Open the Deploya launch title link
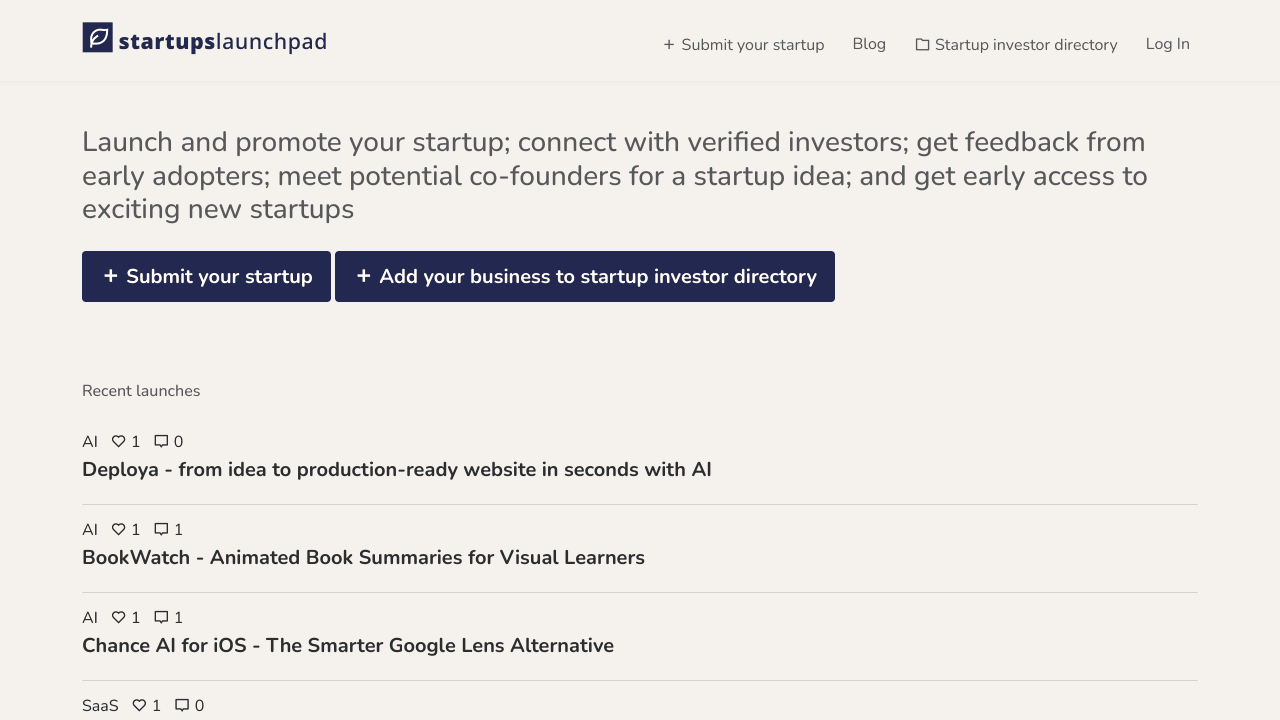Image resolution: width=1280 pixels, height=720 pixels. click(396, 469)
